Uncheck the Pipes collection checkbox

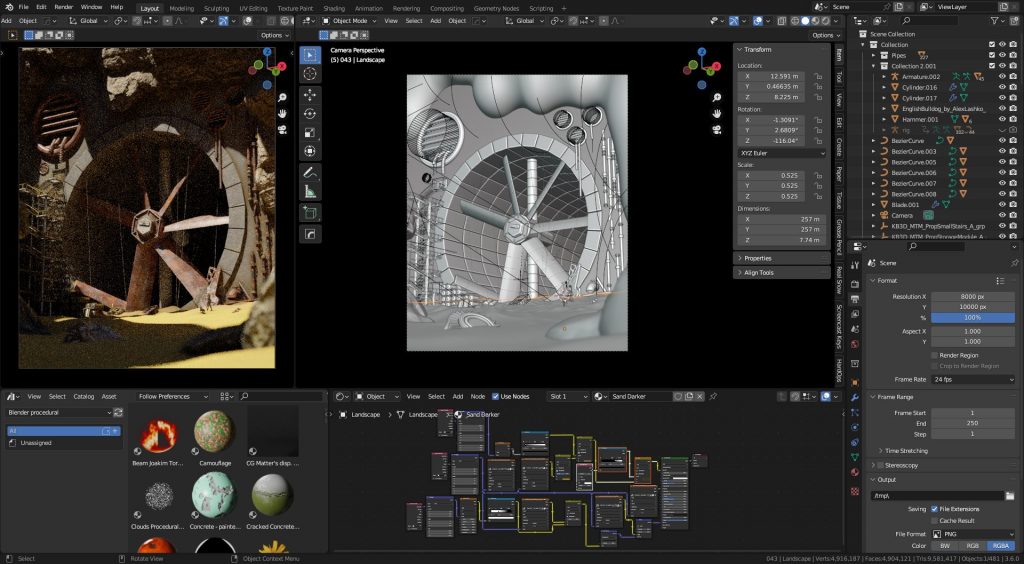pos(991,55)
